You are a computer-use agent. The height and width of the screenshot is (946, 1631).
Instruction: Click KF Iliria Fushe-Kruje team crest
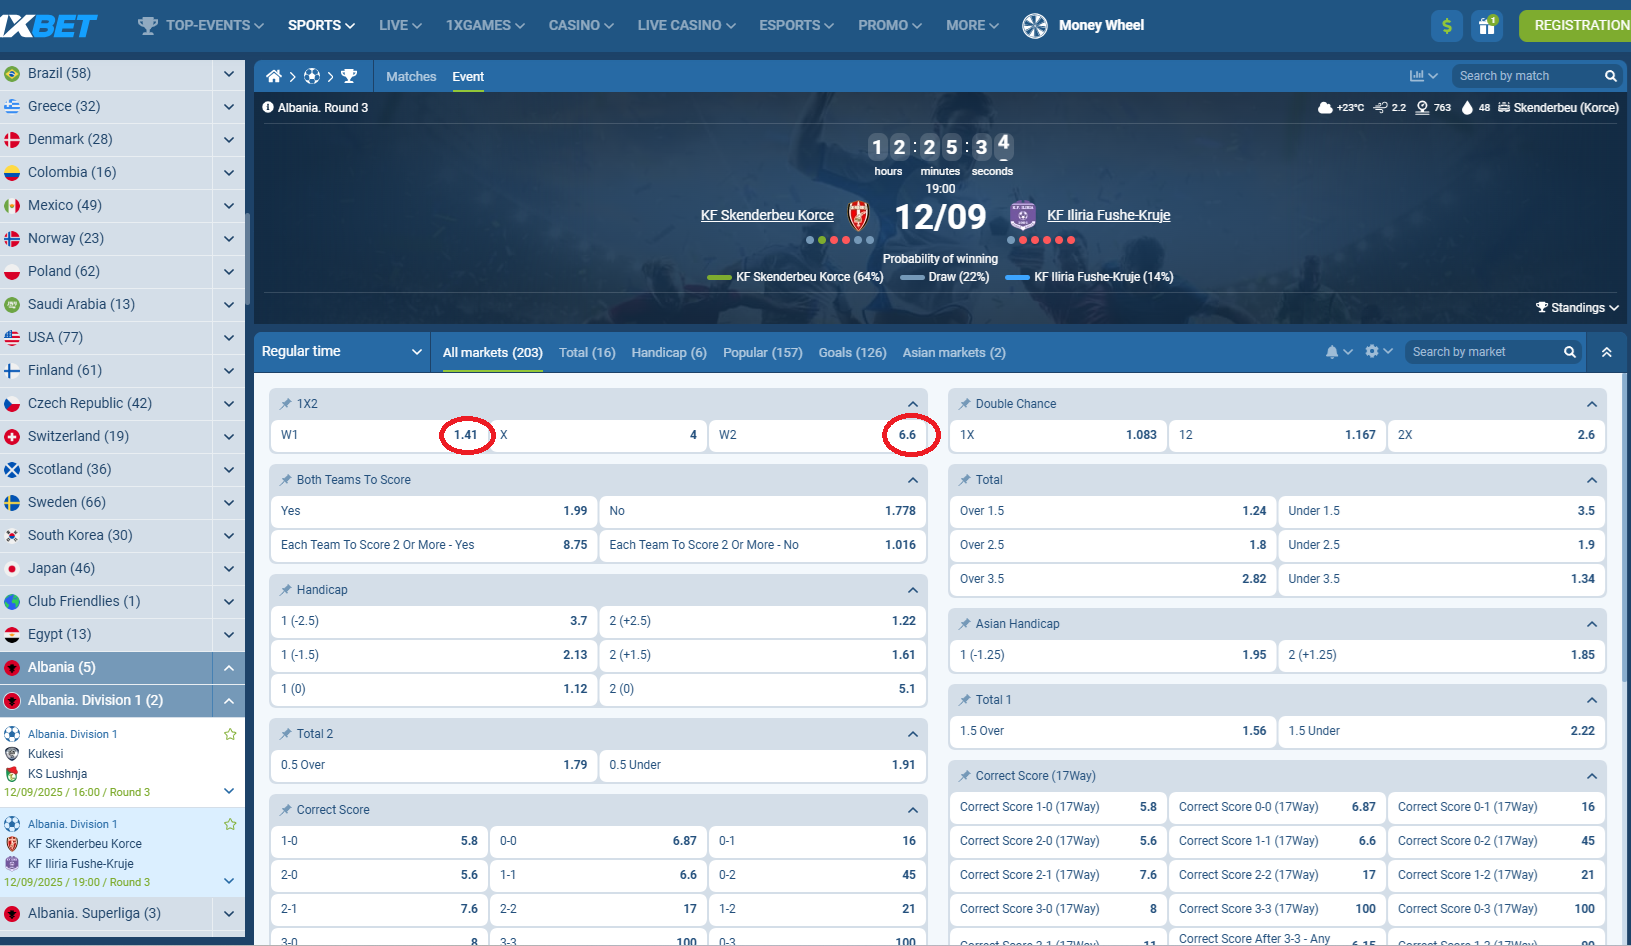(x=1022, y=215)
